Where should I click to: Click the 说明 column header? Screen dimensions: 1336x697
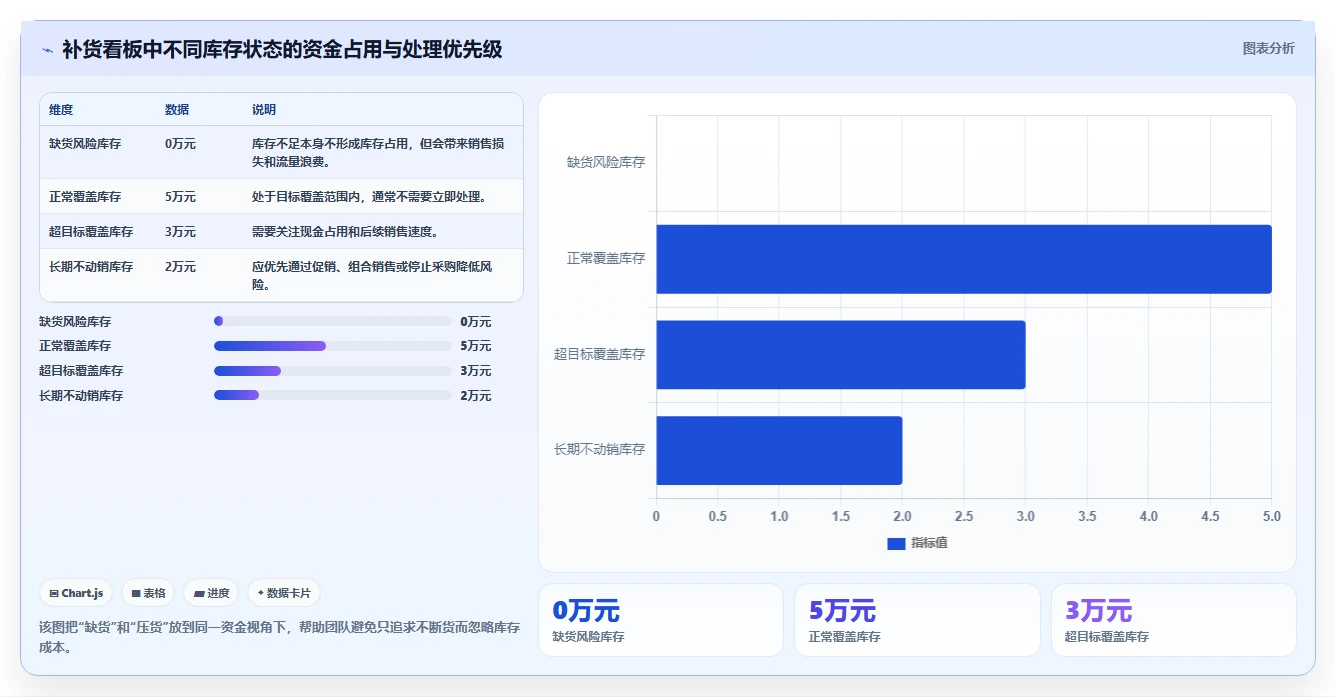(264, 110)
